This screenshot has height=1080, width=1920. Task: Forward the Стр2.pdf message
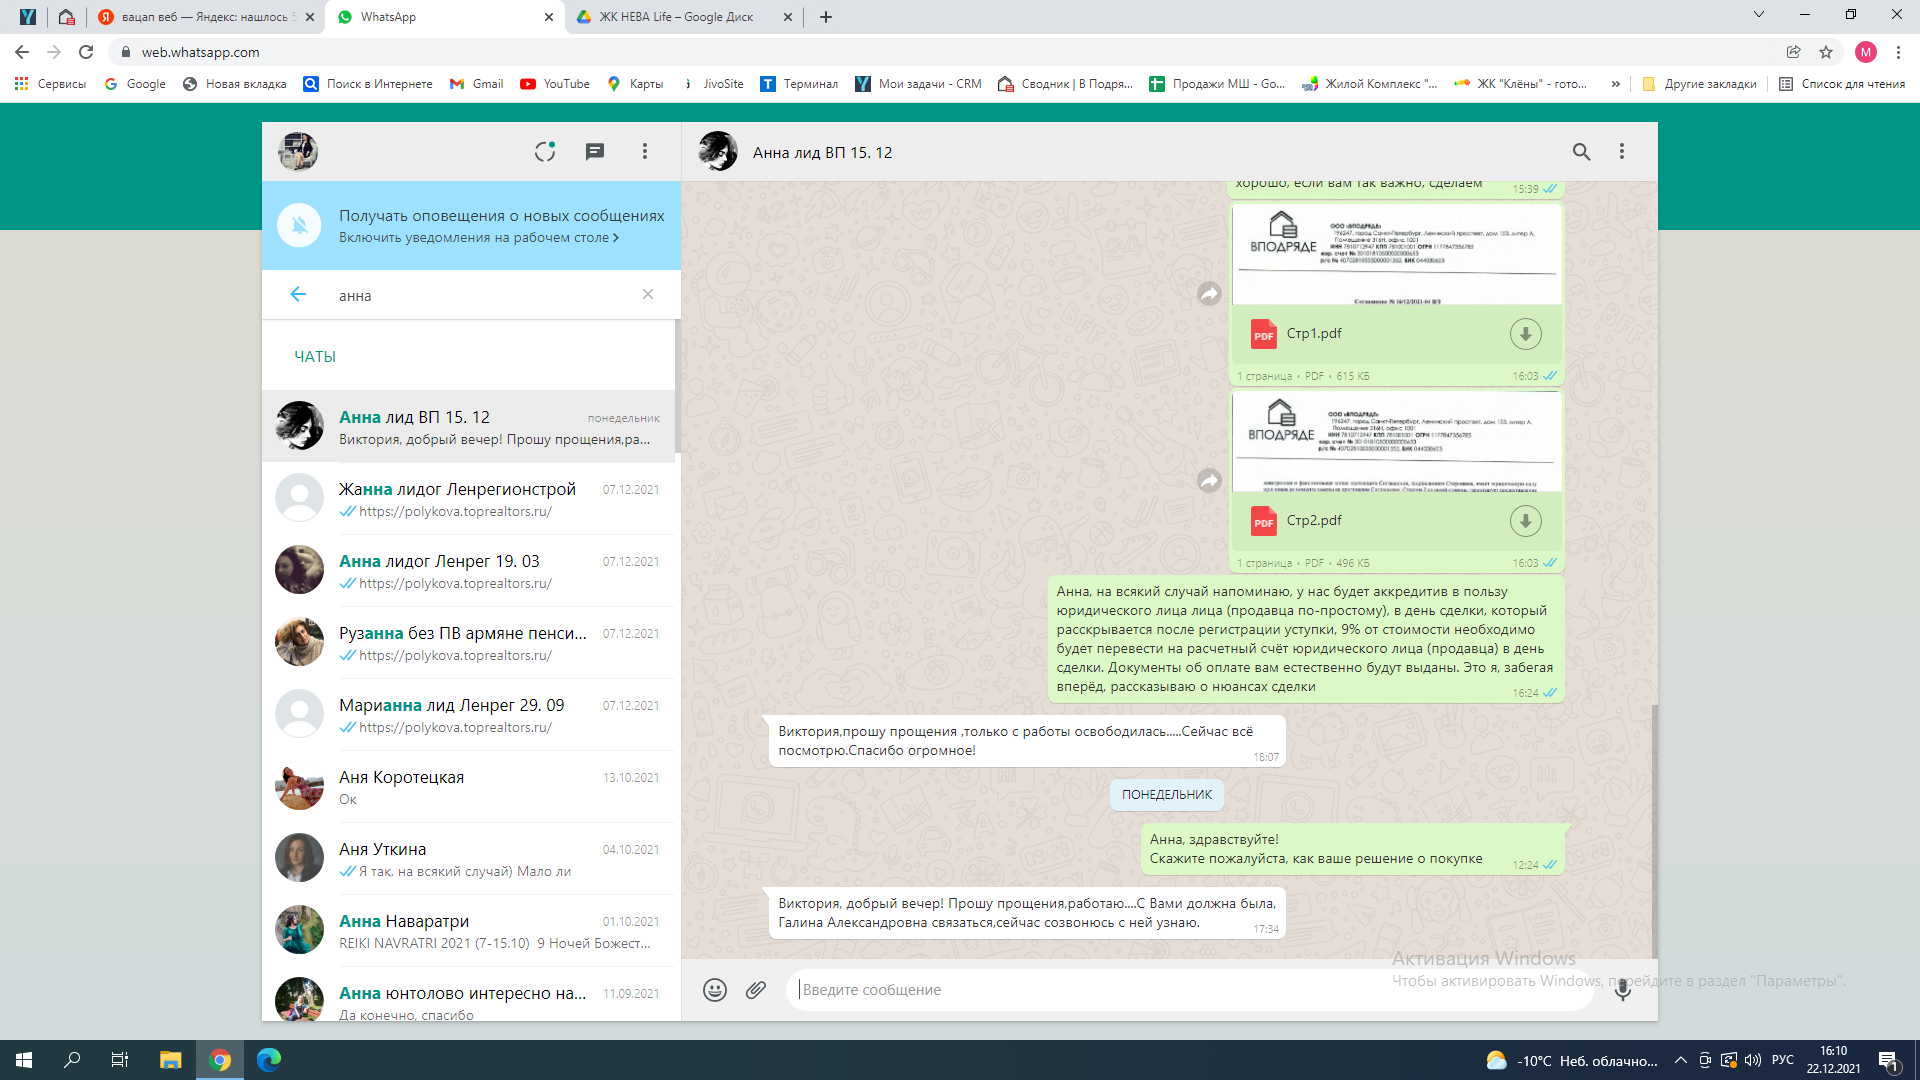1209,481
